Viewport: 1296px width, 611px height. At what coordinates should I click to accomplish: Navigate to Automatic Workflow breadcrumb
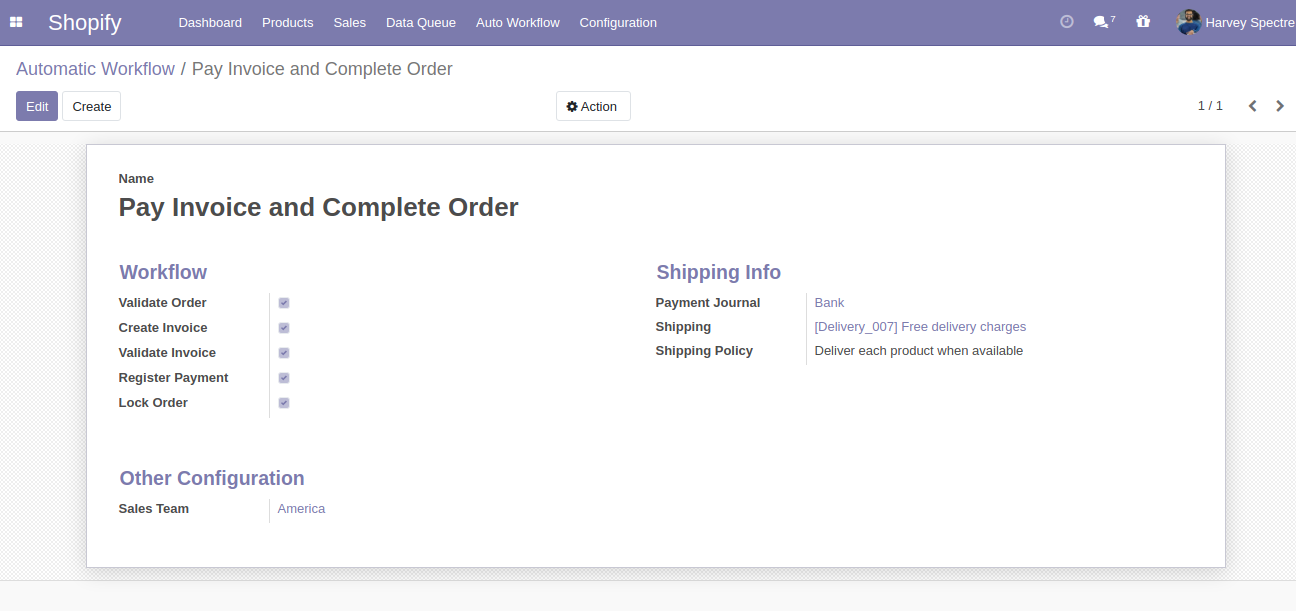pyautogui.click(x=95, y=69)
